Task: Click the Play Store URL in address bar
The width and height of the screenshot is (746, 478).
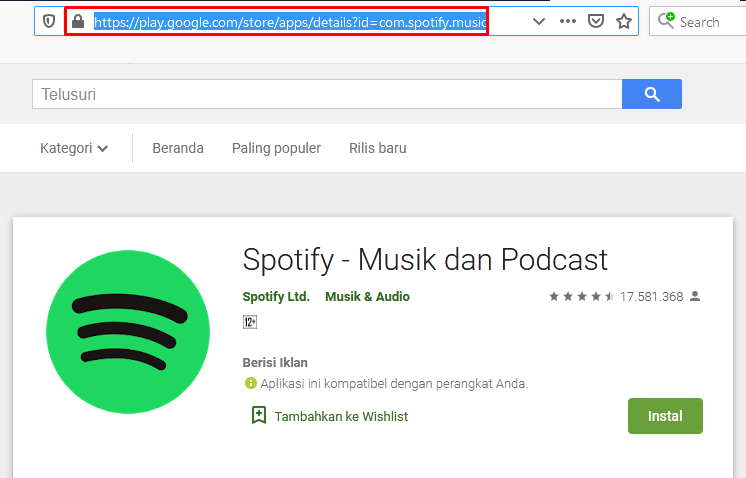Action: [x=290, y=22]
